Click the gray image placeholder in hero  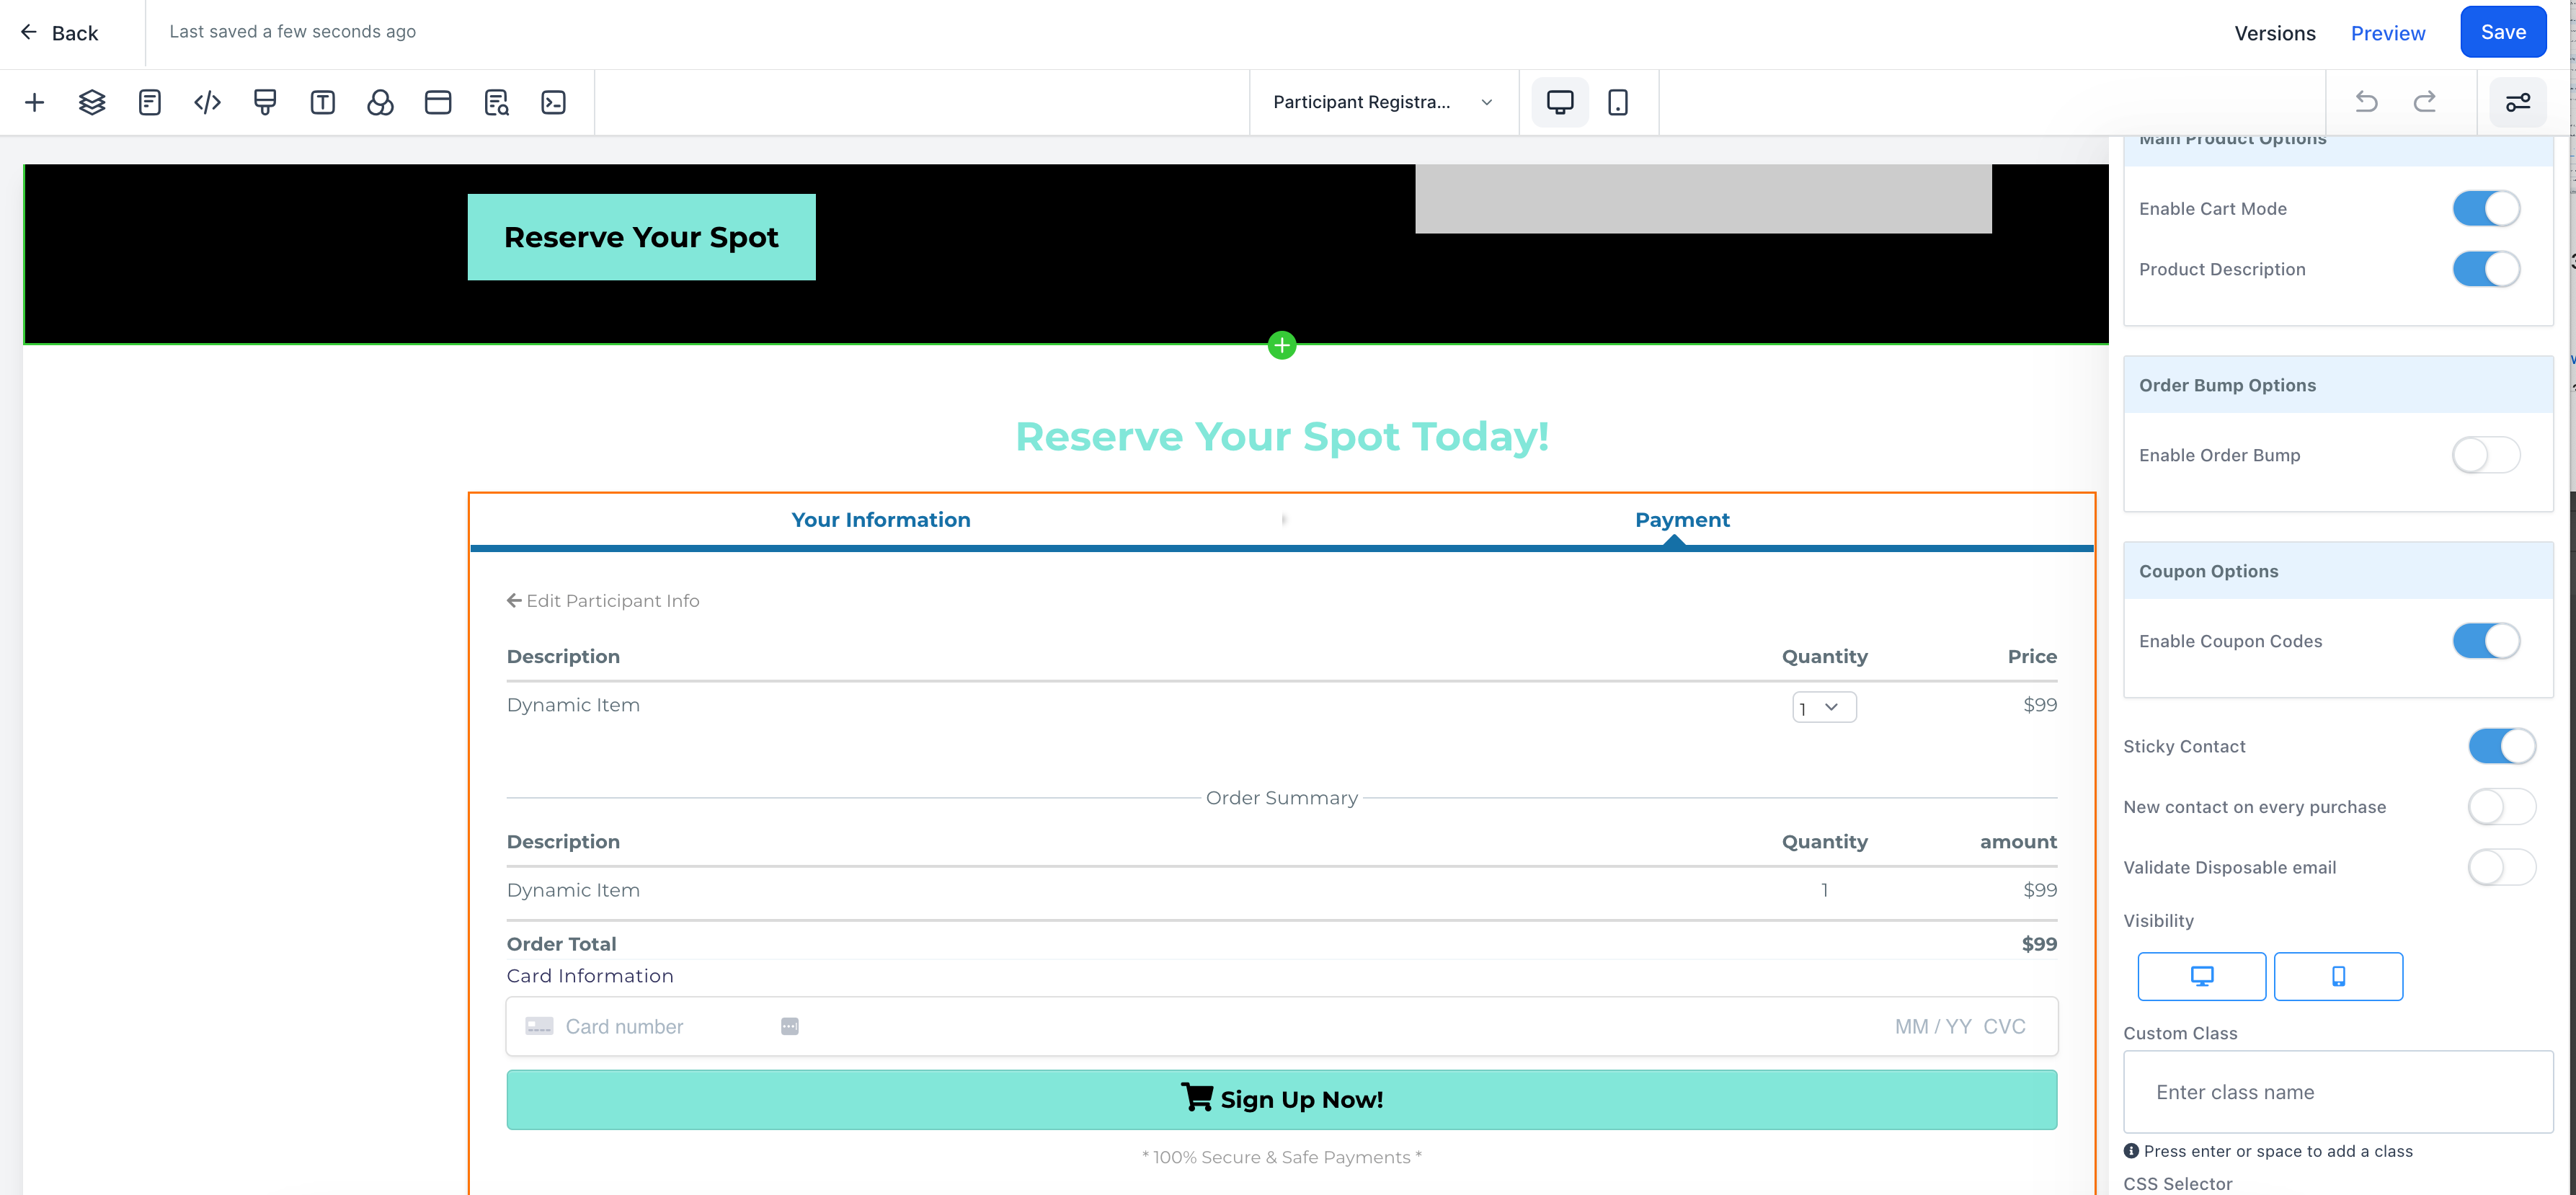[1703, 199]
